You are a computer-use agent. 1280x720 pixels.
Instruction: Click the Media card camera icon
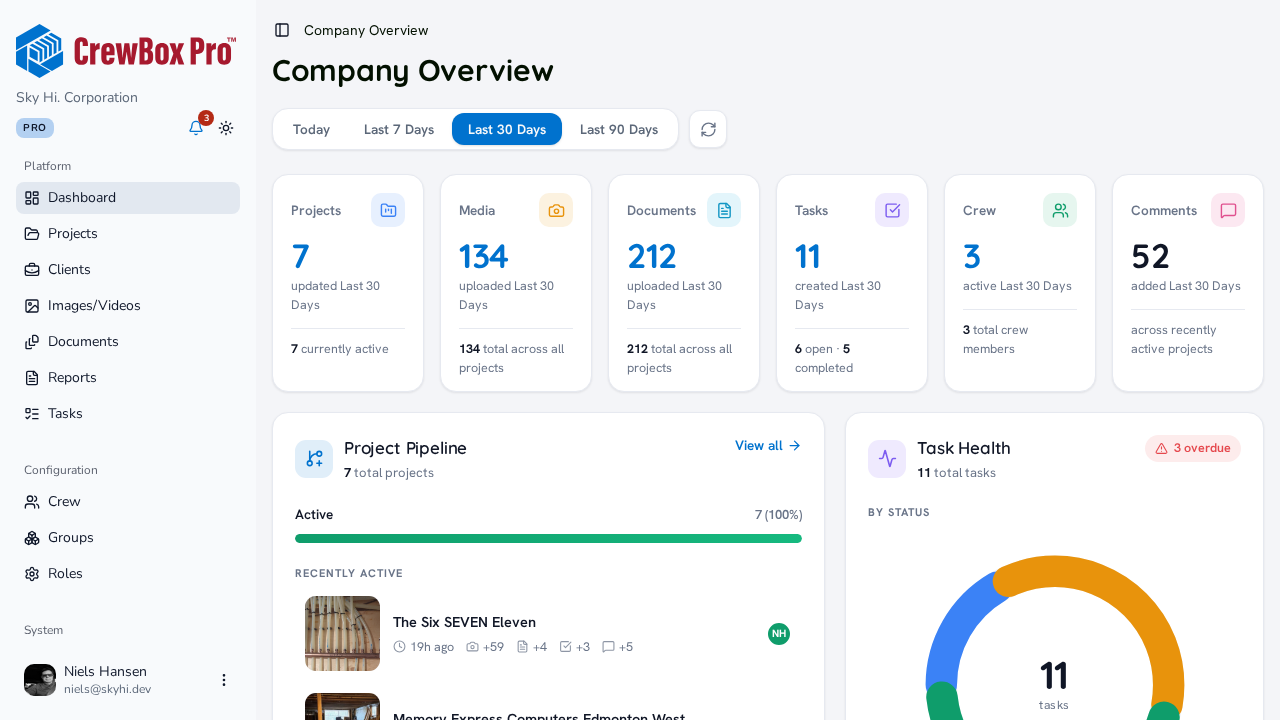556,210
